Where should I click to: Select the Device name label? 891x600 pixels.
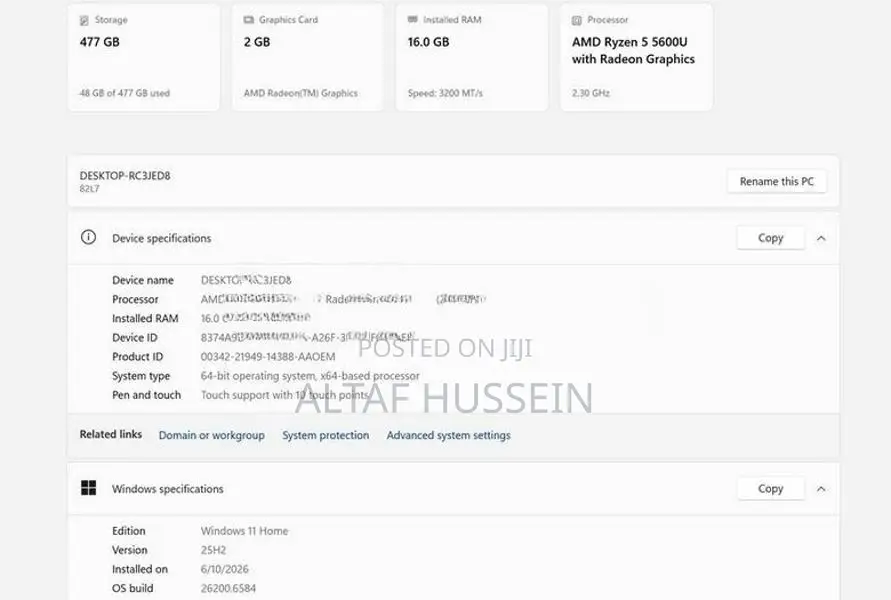pos(143,280)
